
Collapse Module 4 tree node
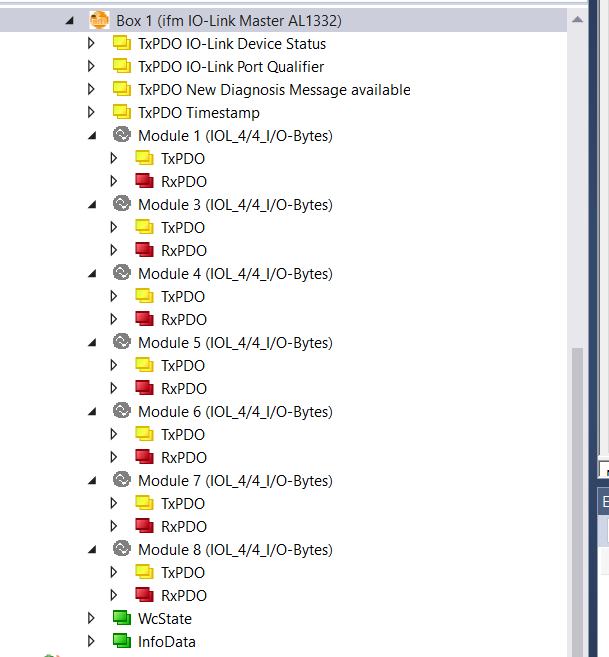[x=92, y=274]
